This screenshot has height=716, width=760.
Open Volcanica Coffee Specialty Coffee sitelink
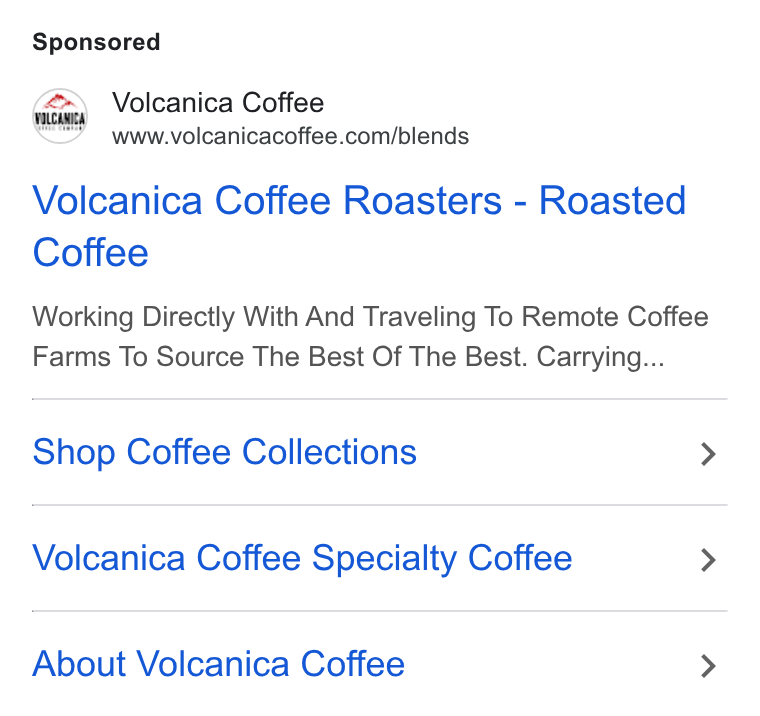coord(302,559)
